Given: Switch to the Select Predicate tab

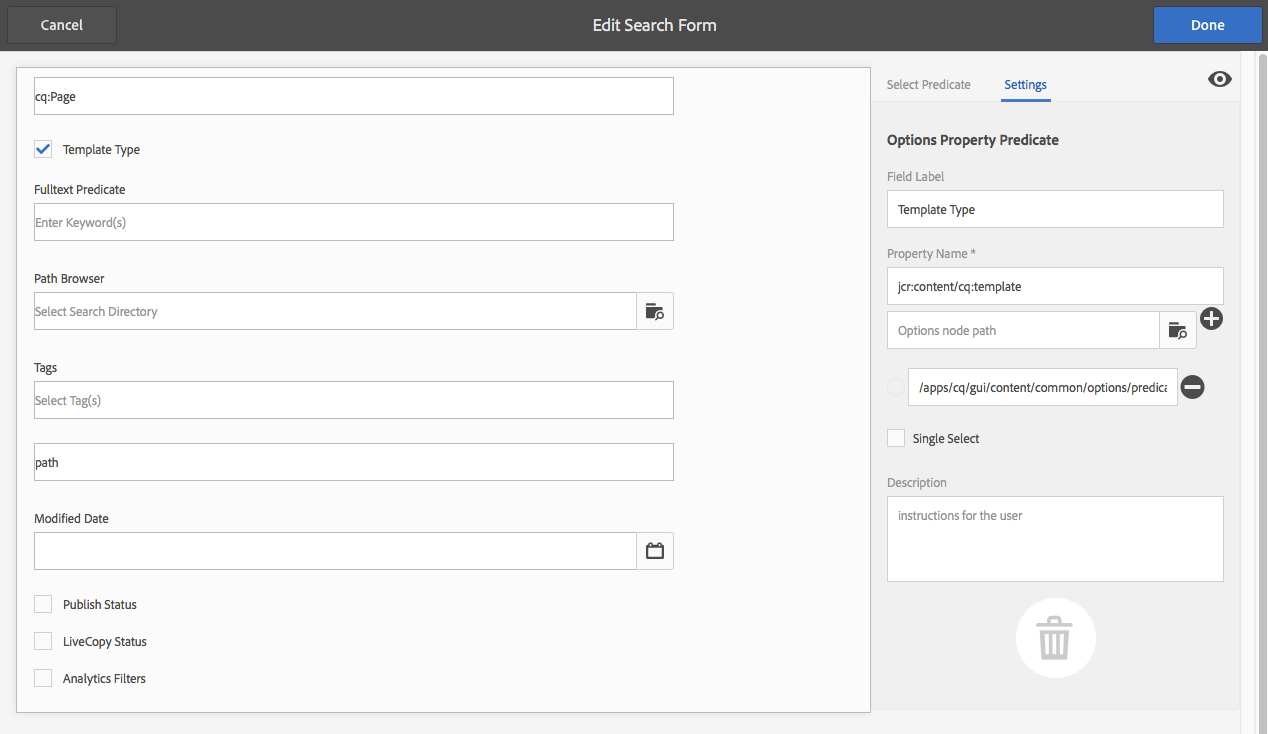Looking at the screenshot, I should (x=928, y=85).
